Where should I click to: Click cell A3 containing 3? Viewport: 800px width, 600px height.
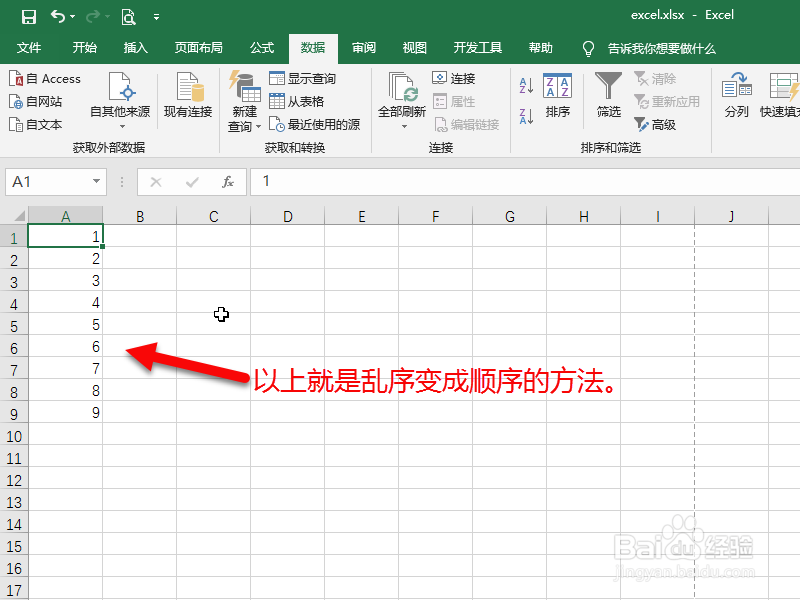(x=65, y=281)
